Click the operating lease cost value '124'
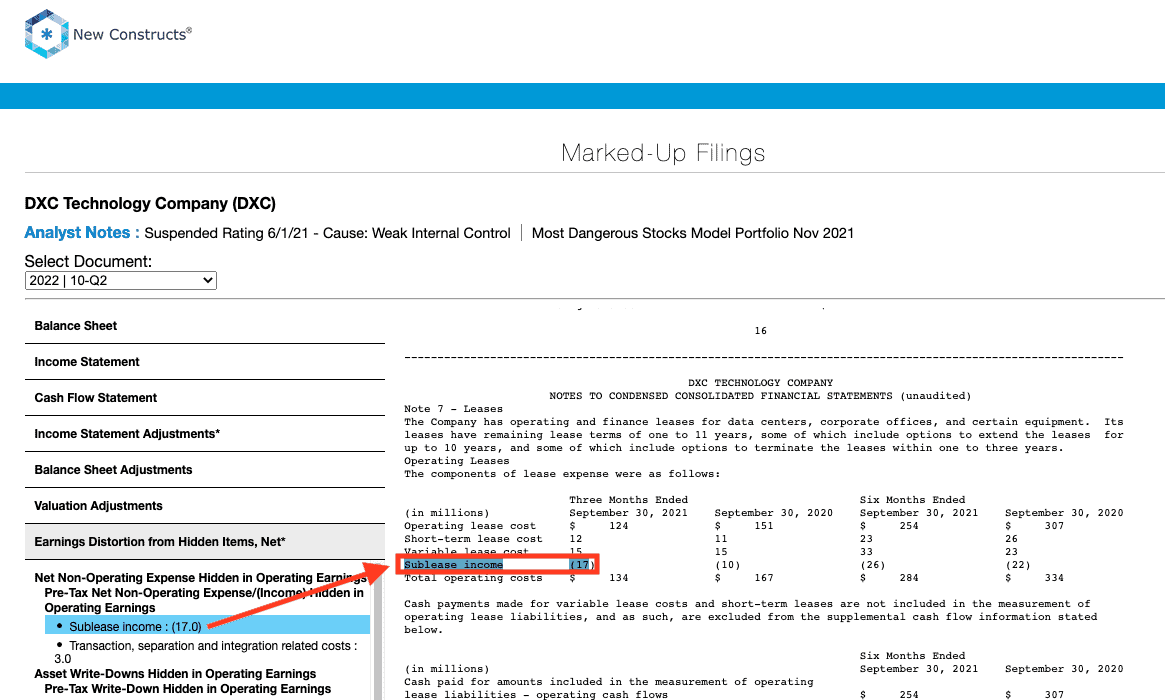 [x=618, y=525]
